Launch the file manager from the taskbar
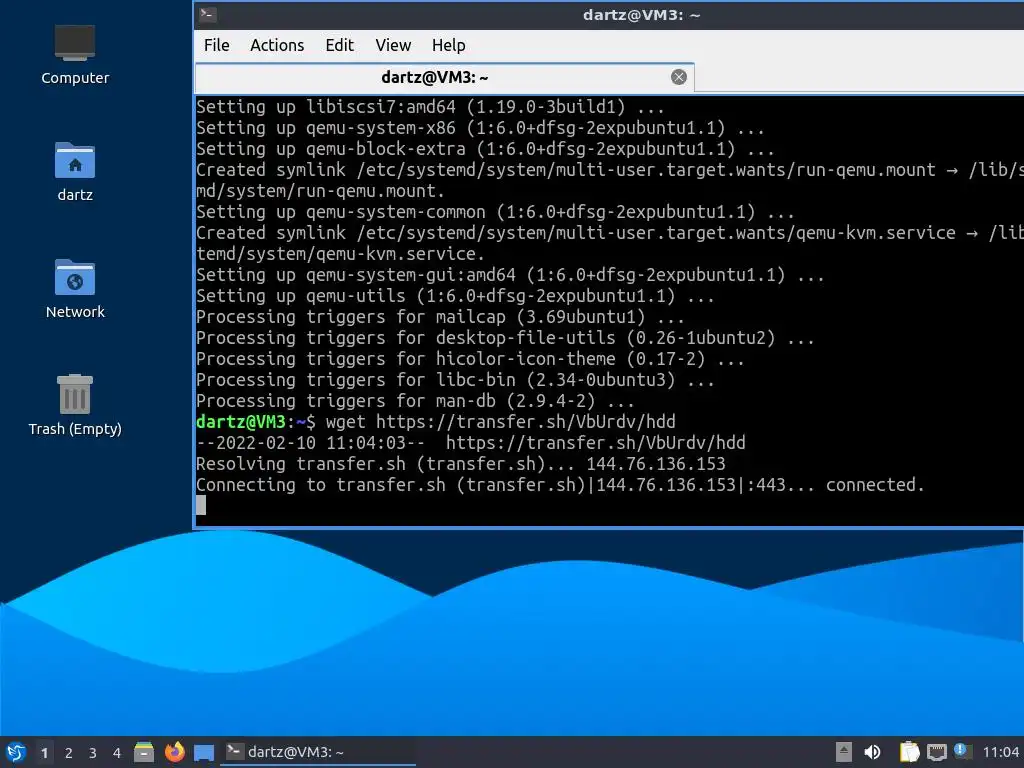Screen dimensions: 1024x768 [x=144, y=752]
